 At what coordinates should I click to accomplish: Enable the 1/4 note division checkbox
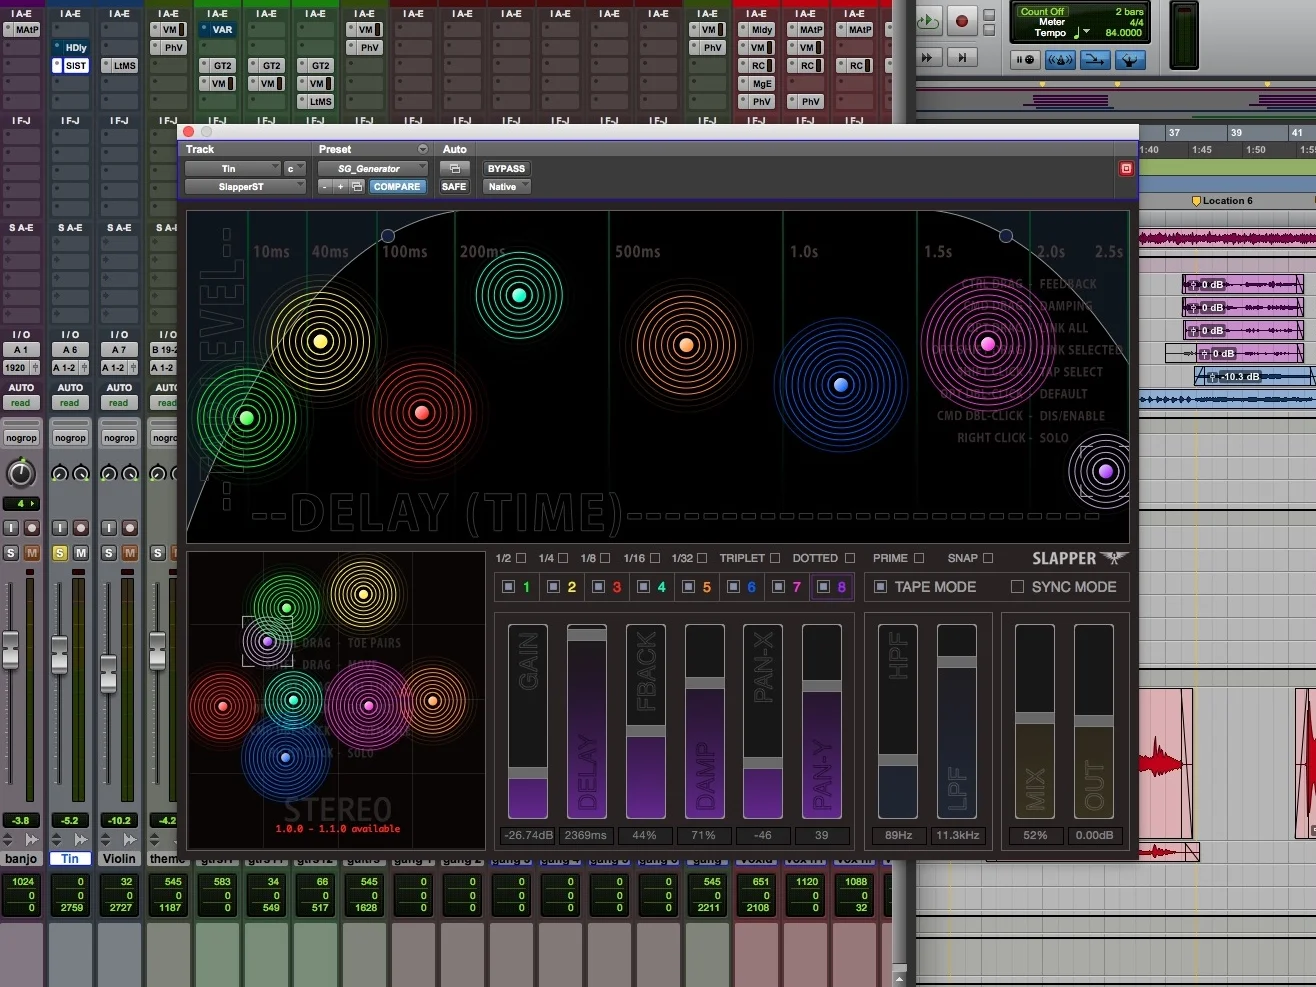pyautogui.click(x=563, y=558)
